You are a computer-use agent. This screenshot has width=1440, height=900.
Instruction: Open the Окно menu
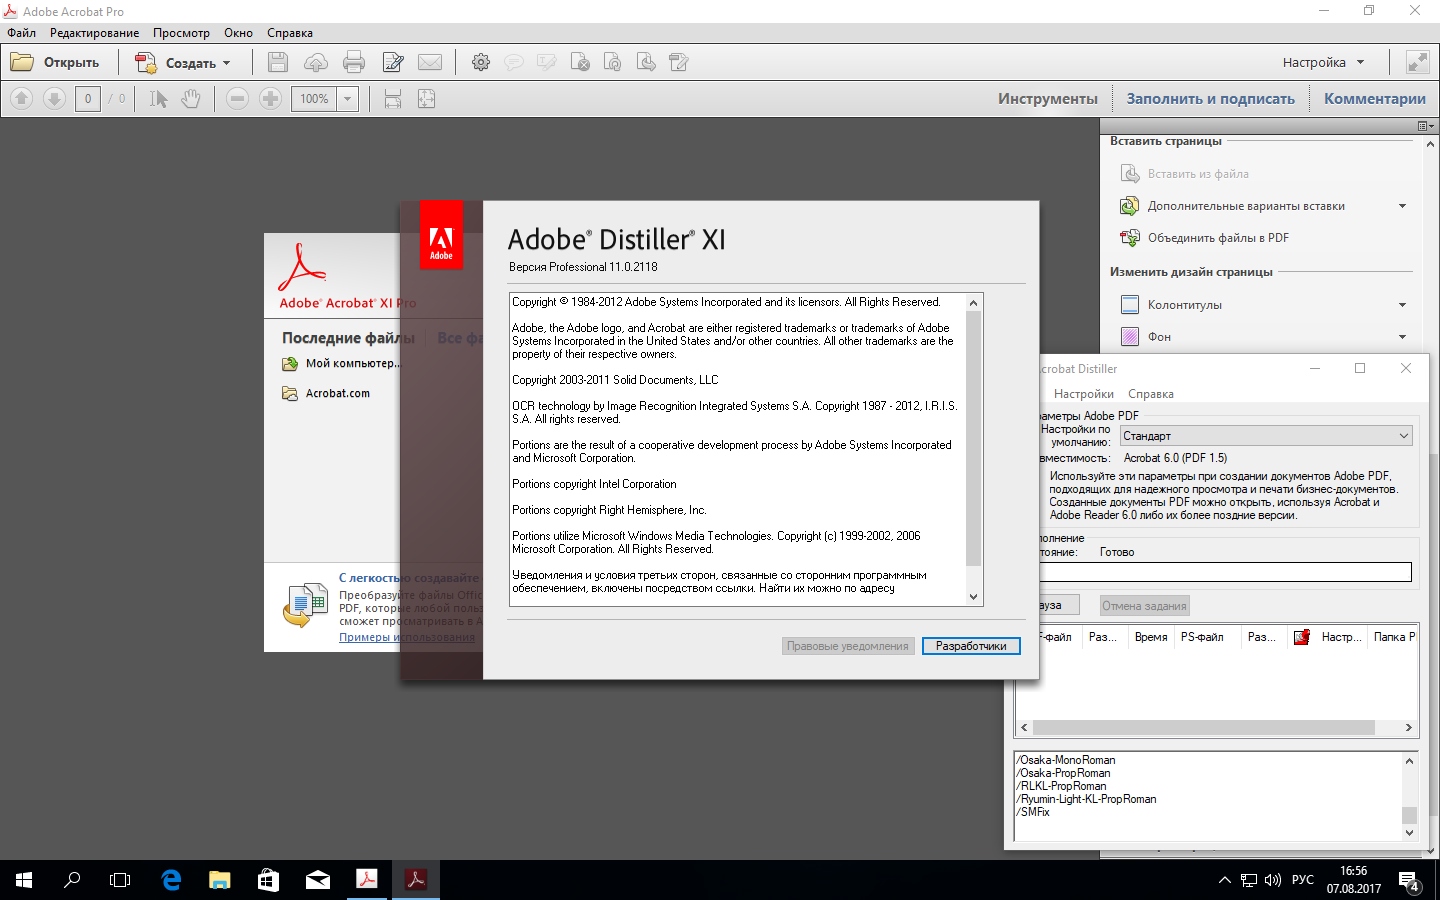click(238, 33)
